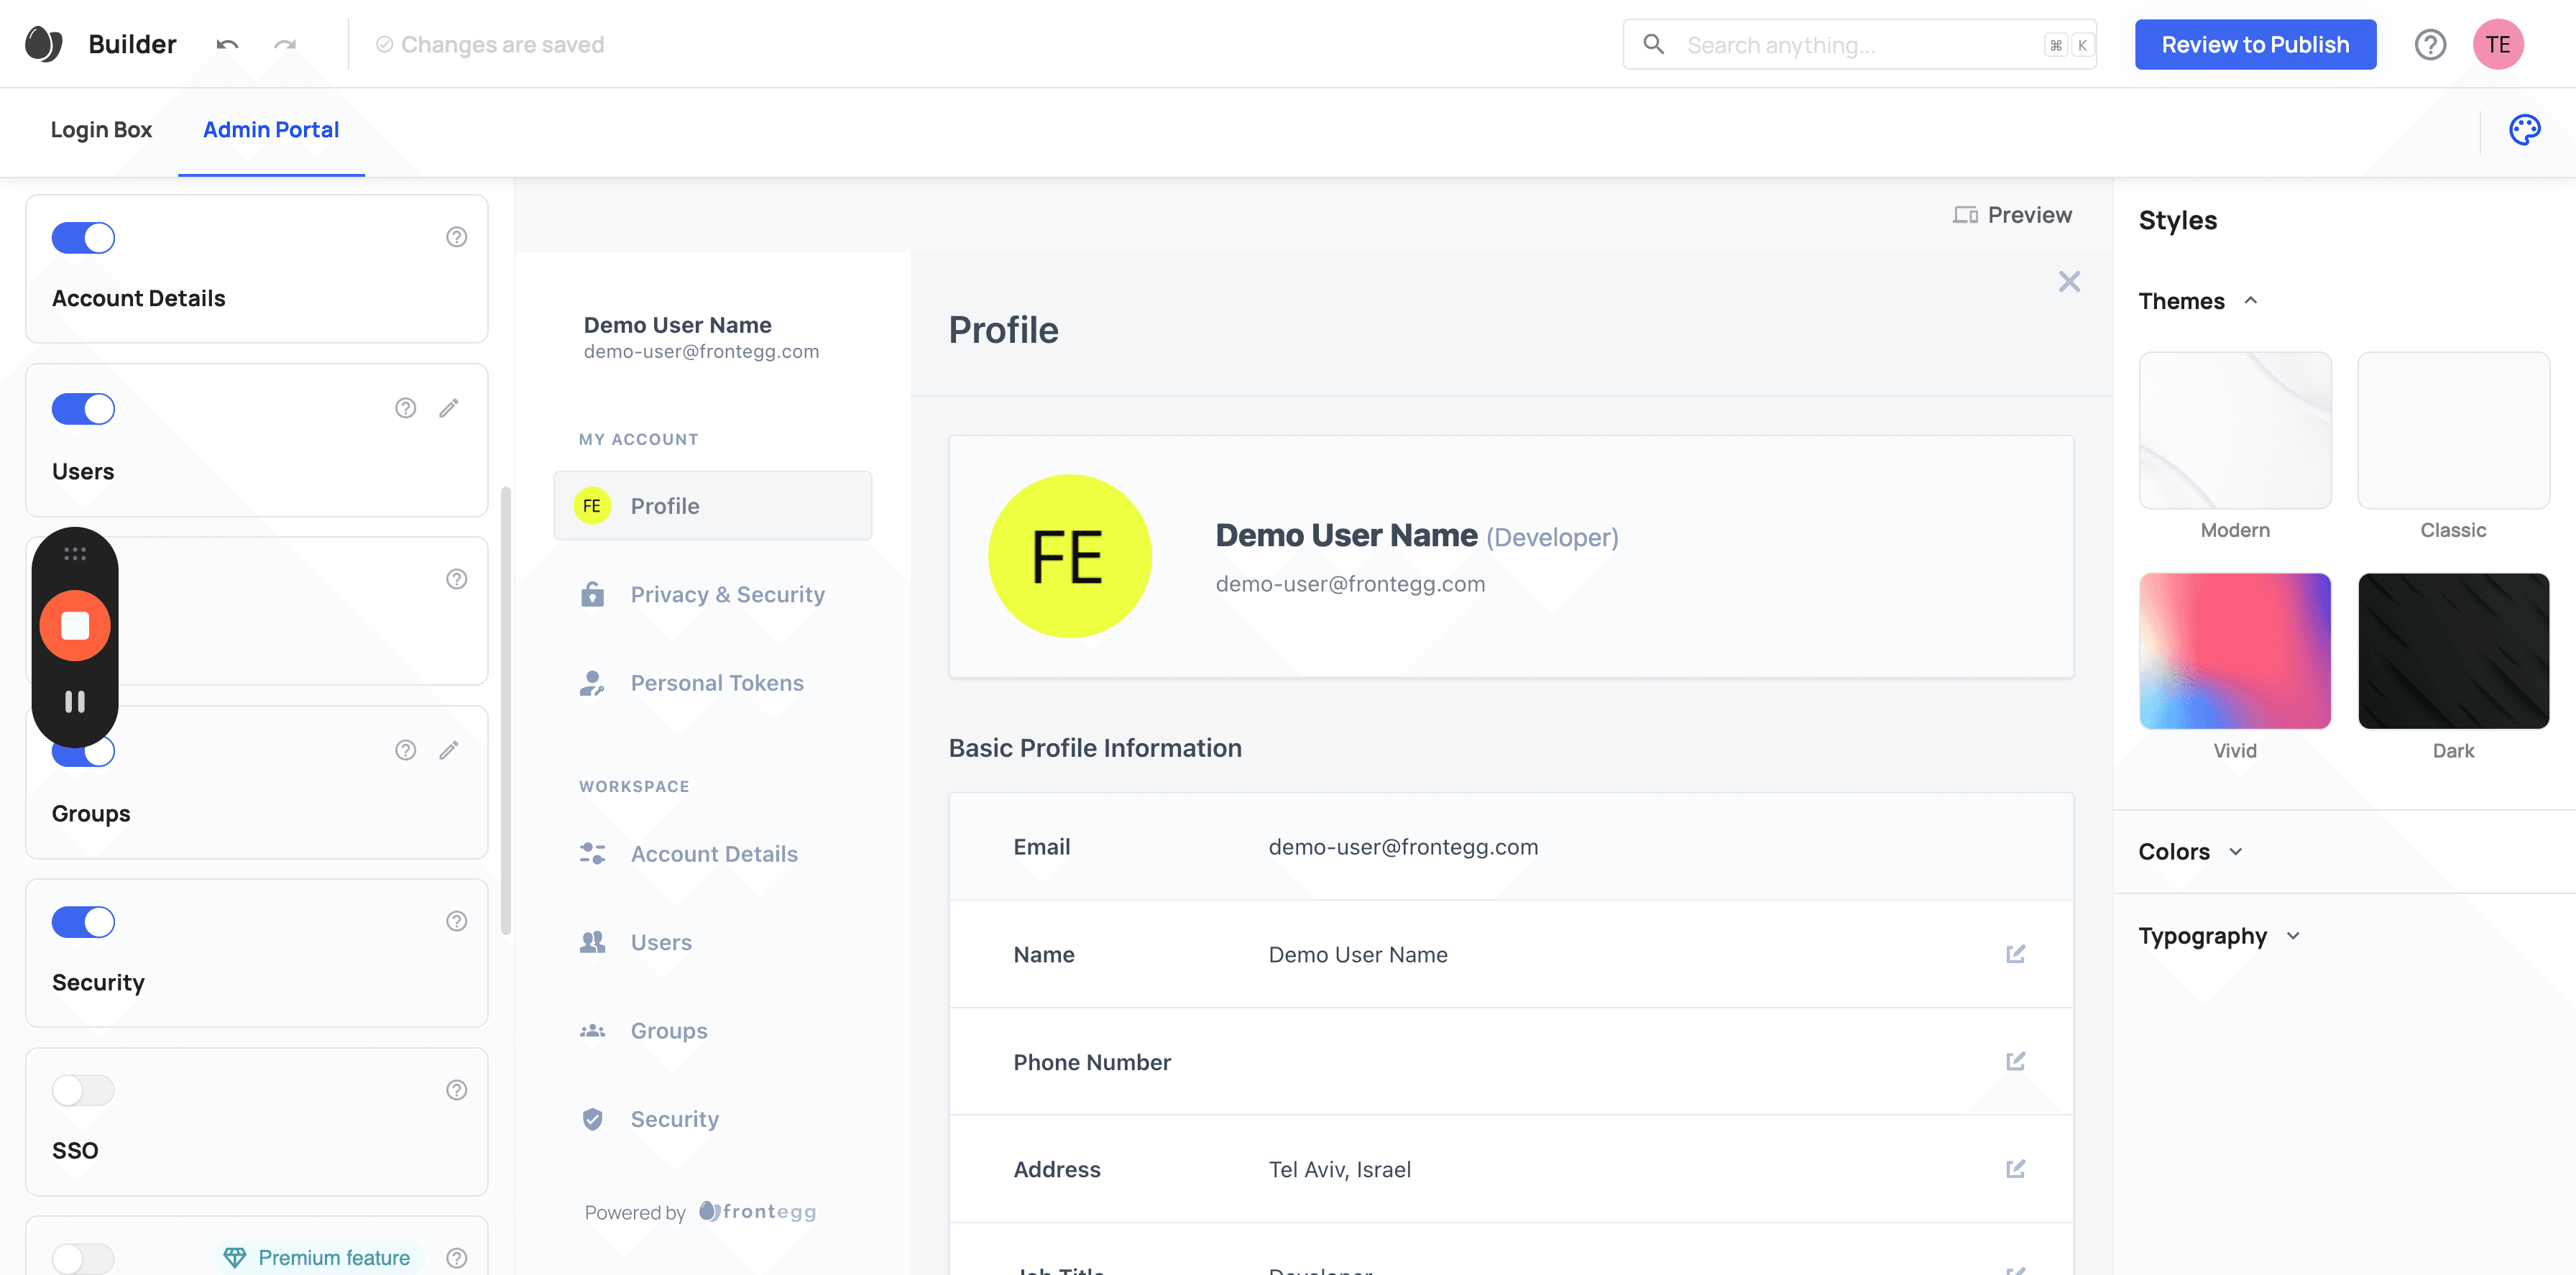Disable the Users toggle
2576x1275 pixels.
point(83,409)
